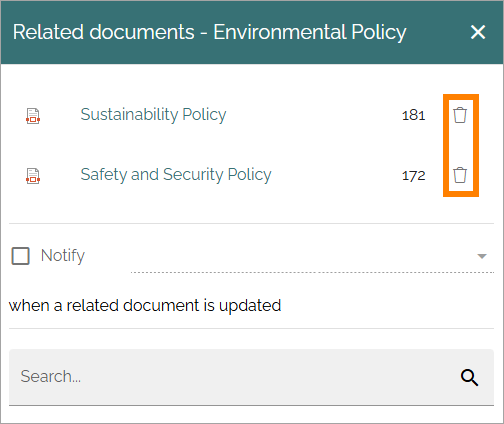Open the Sustainability Policy document link
This screenshot has height=424, width=504.
(x=153, y=115)
